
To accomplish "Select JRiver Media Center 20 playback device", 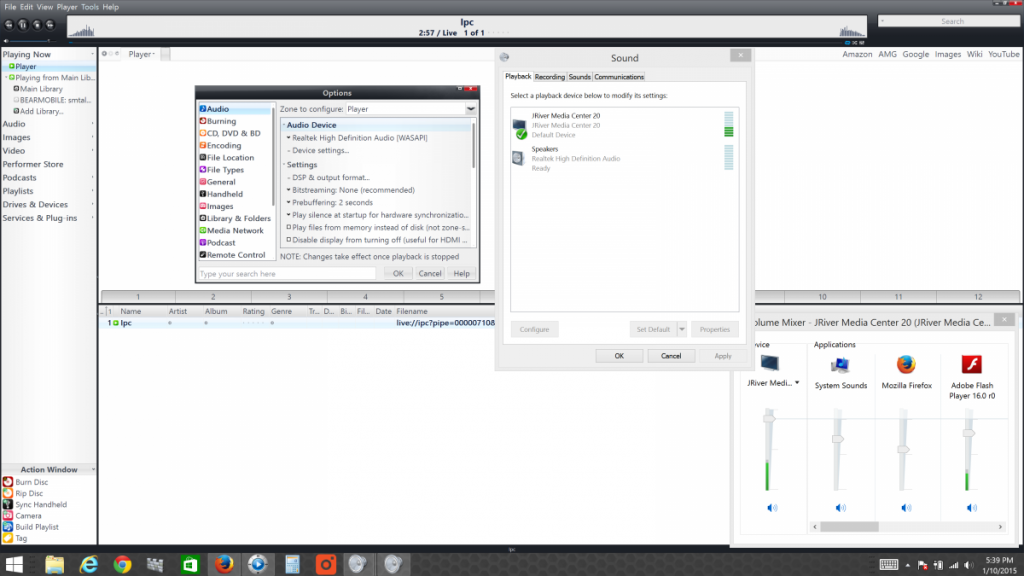I will click(624, 125).
